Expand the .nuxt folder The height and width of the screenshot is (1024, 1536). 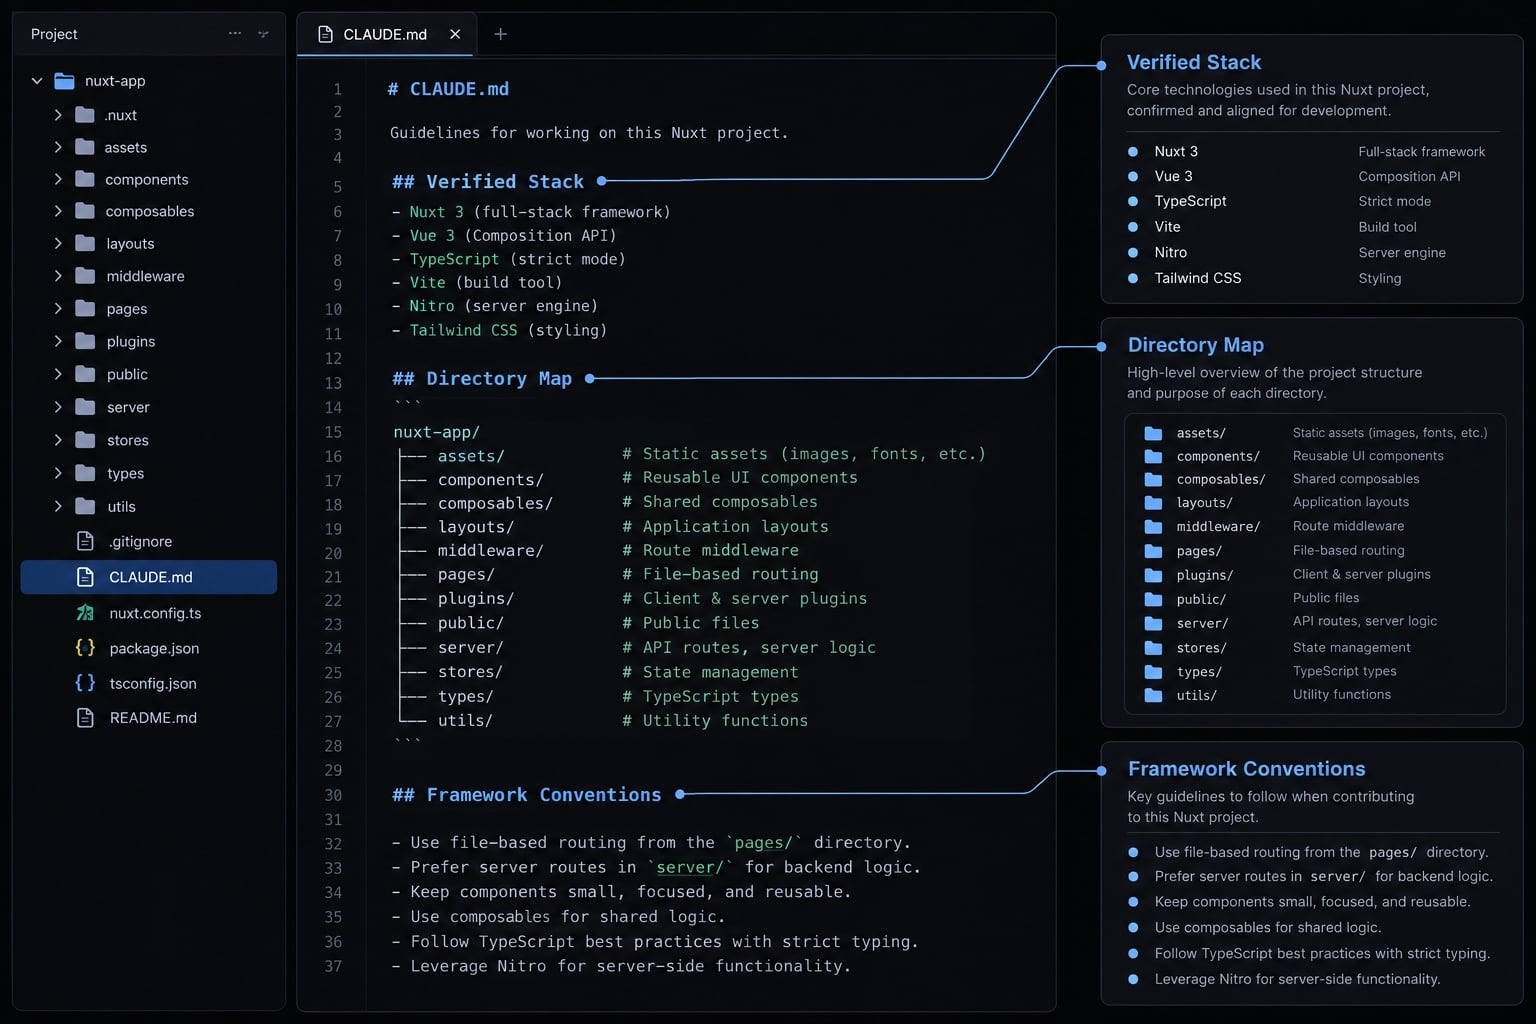point(58,115)
